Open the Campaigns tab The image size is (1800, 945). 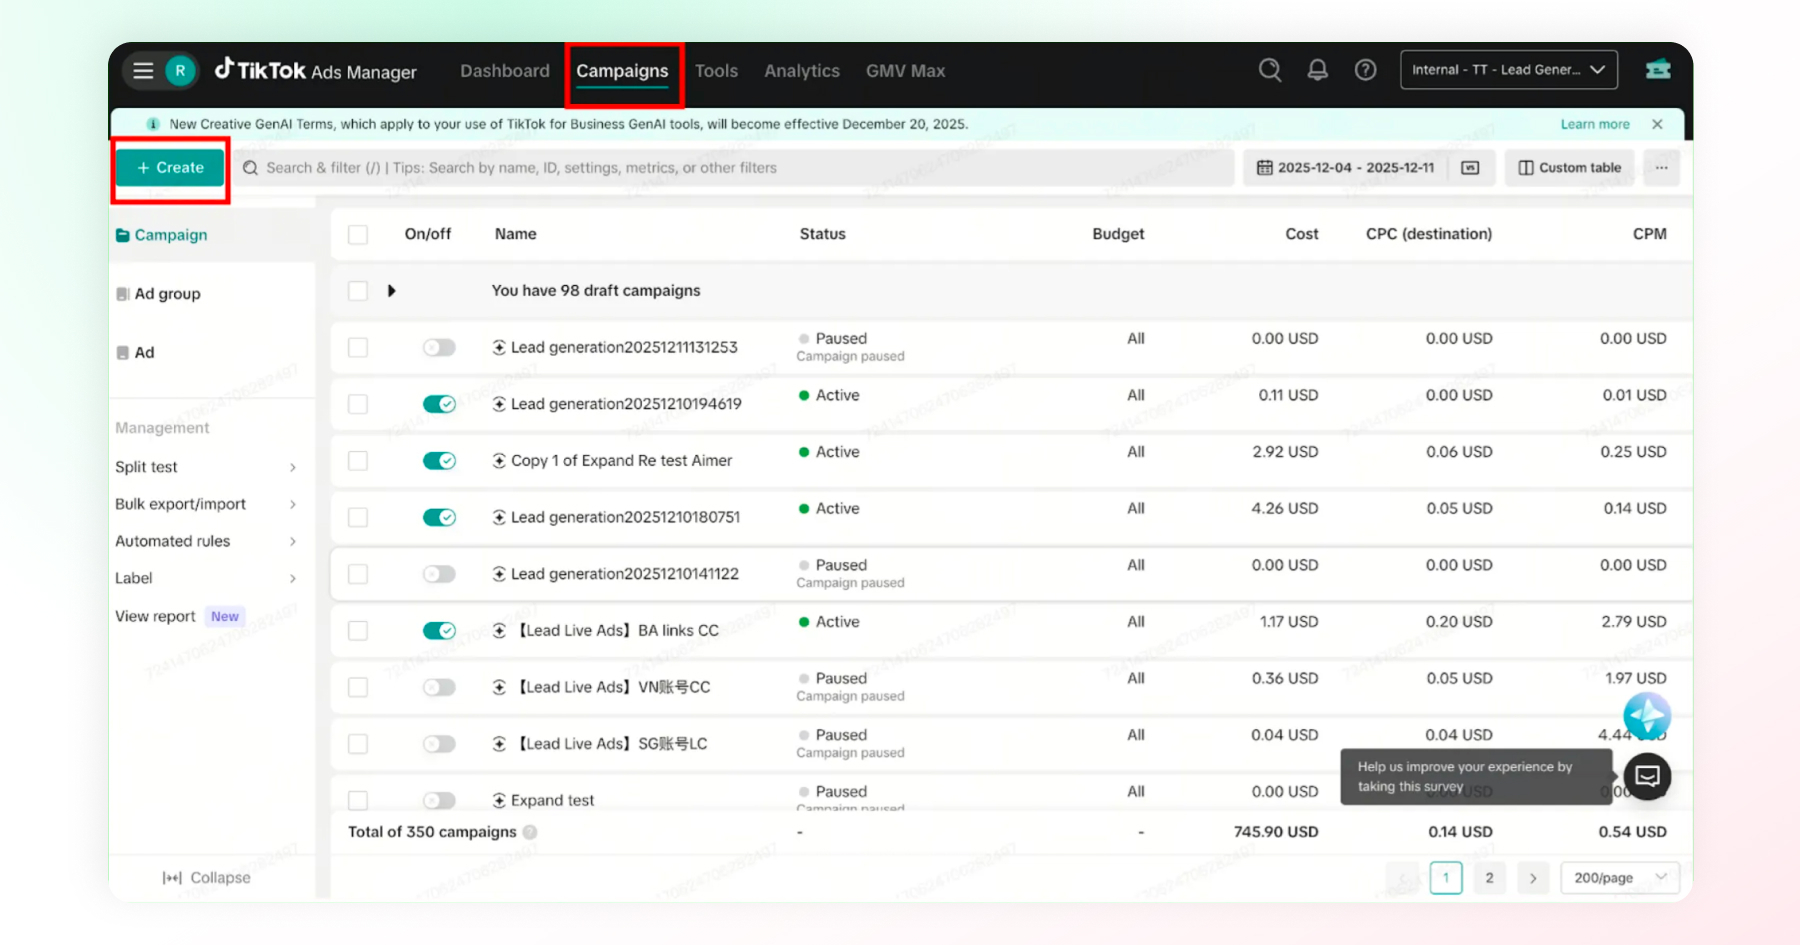click(x=622, y=71)
